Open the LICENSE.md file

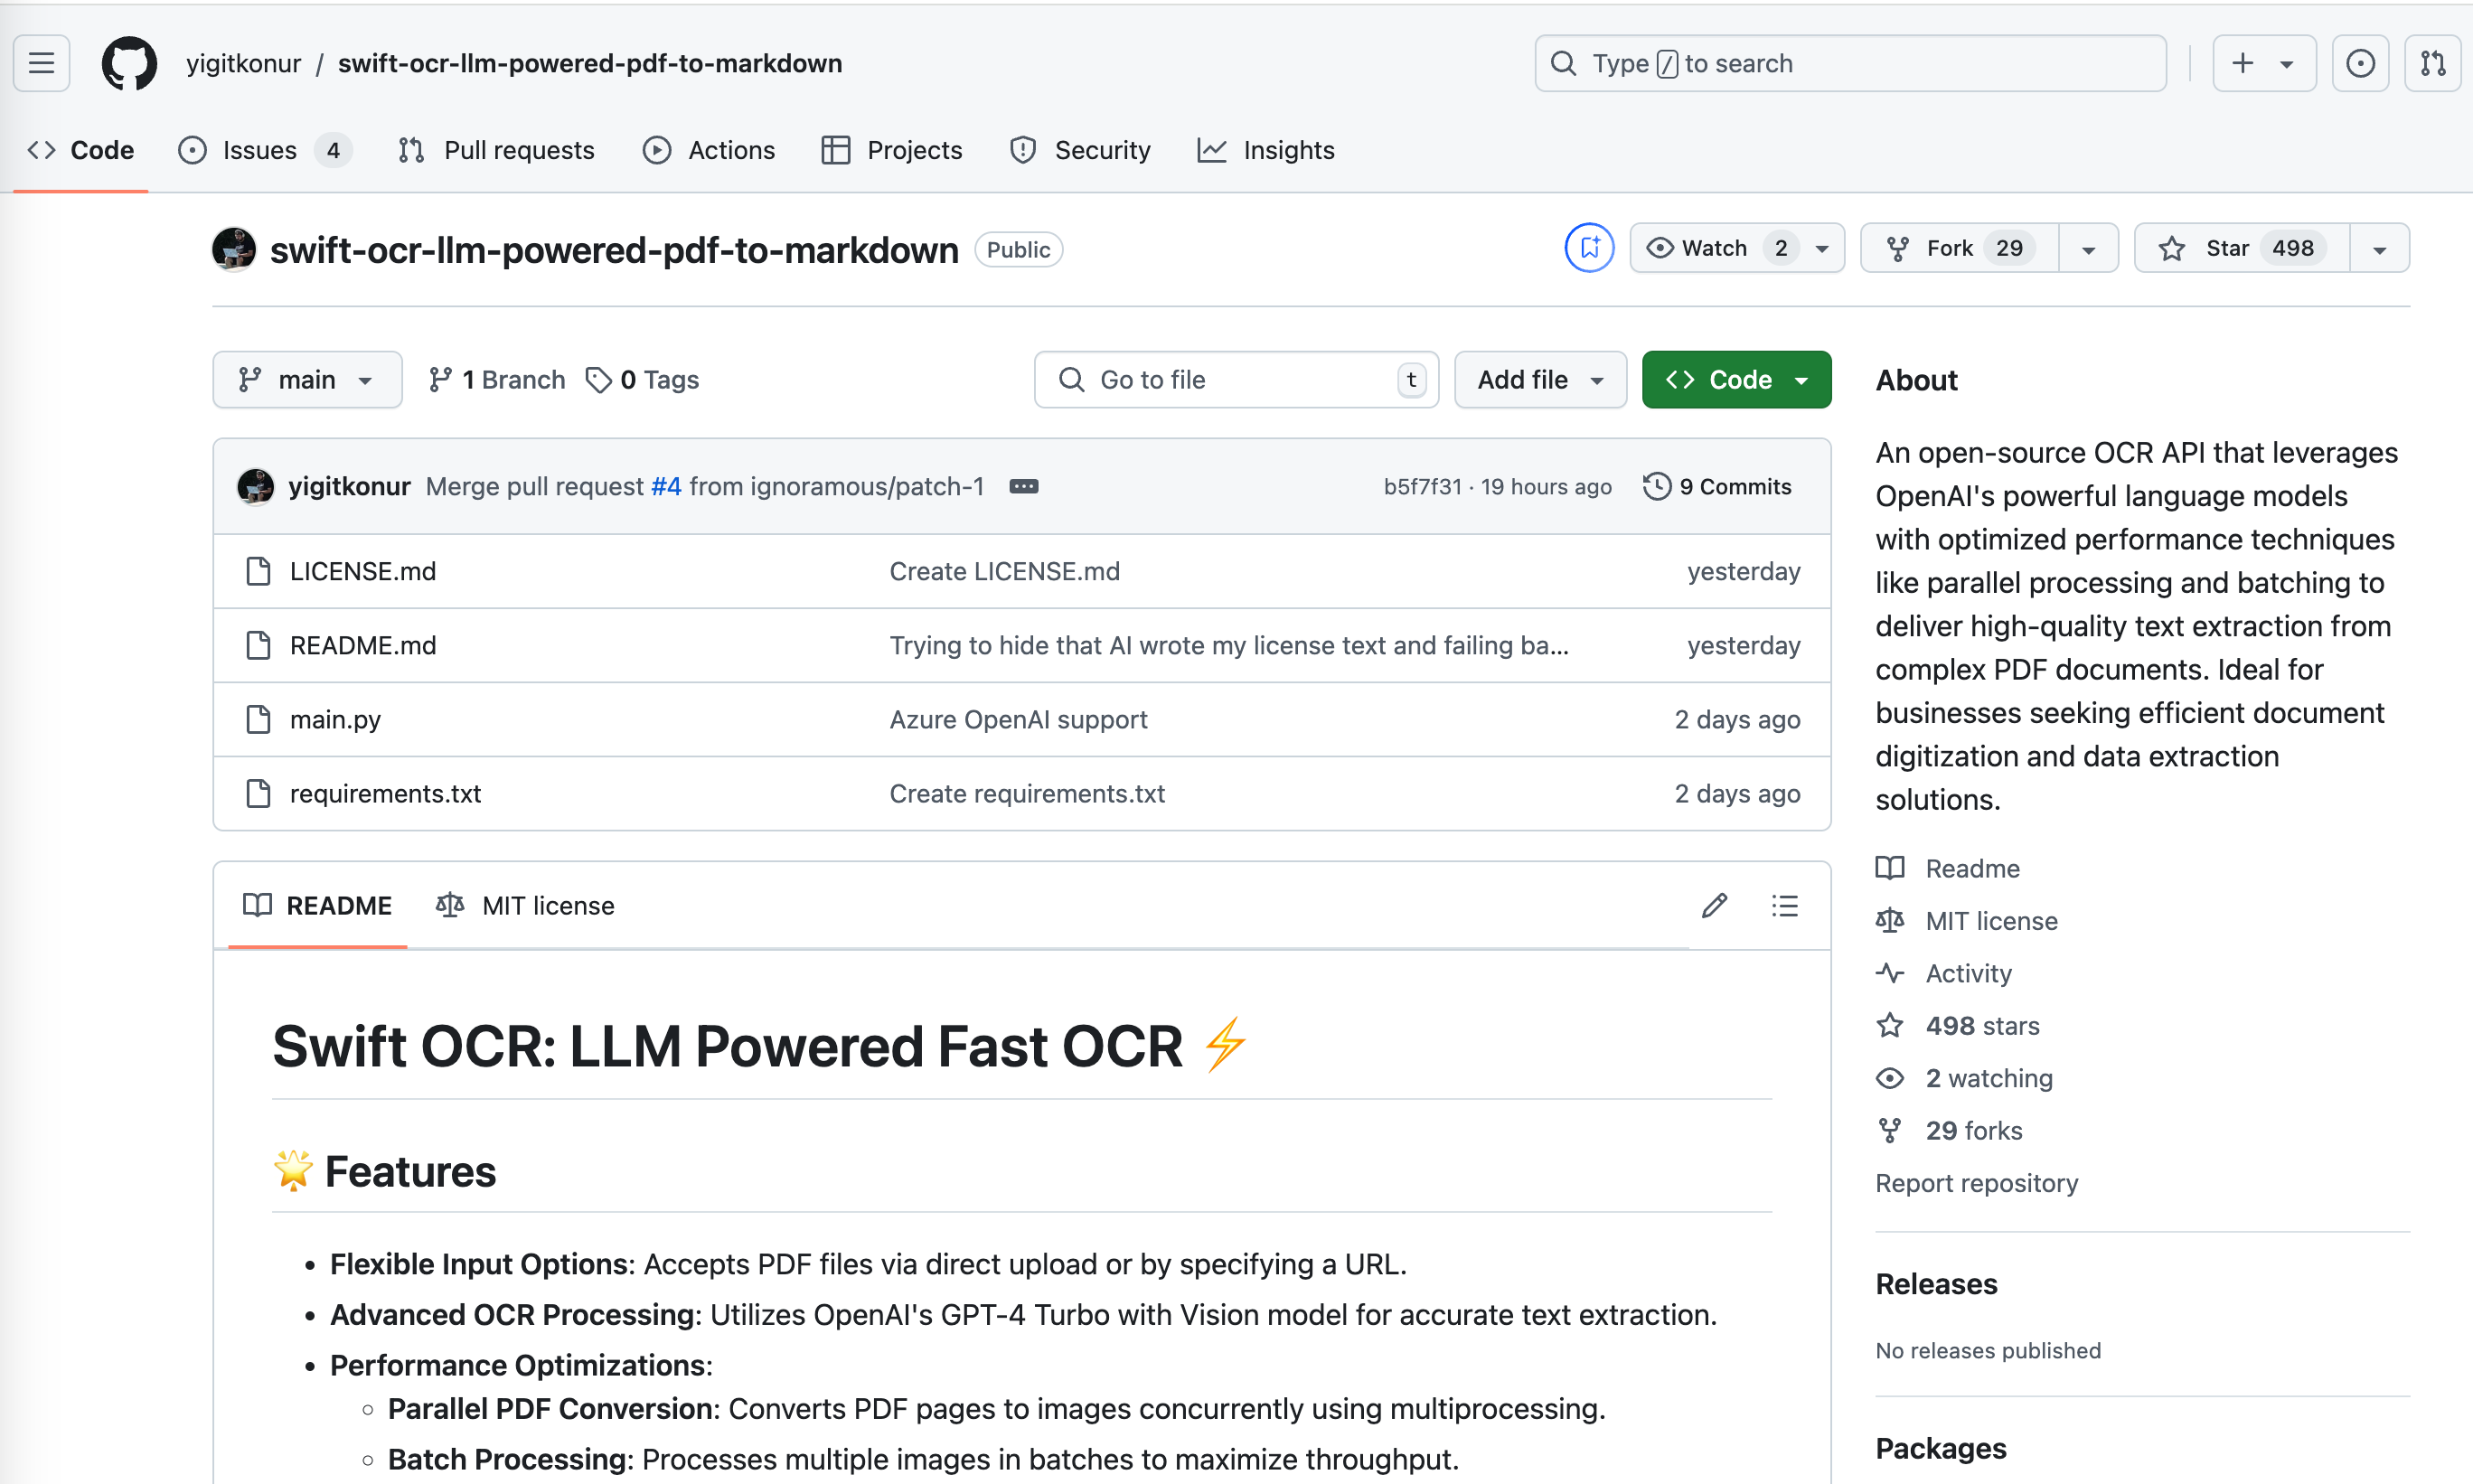(x=363, y=571)
